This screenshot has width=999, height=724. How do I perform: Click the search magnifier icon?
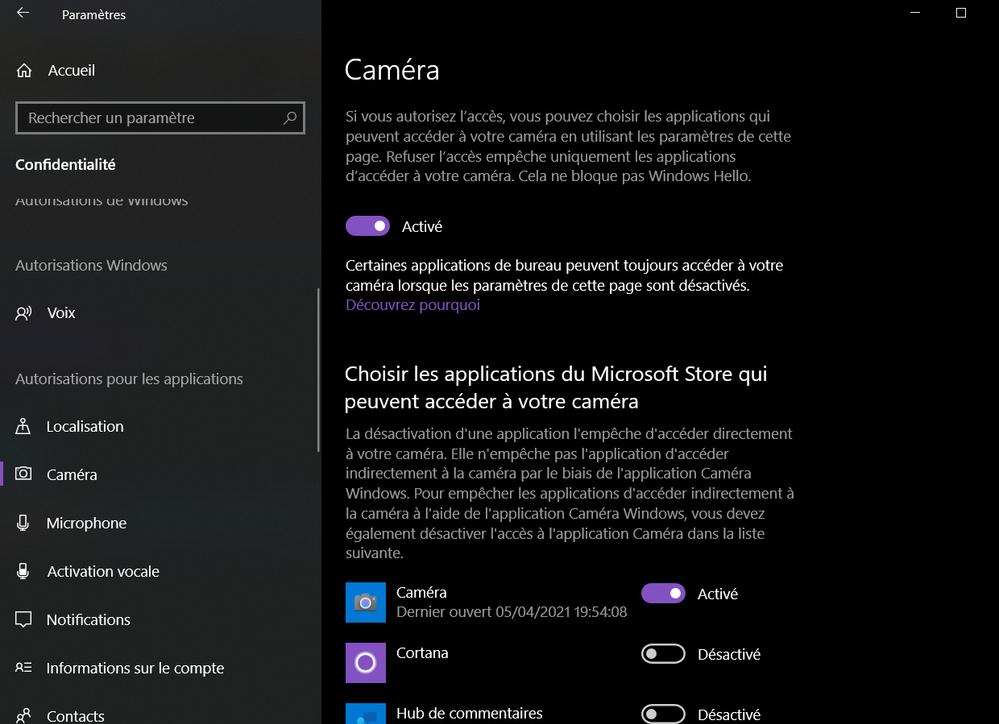290,118
